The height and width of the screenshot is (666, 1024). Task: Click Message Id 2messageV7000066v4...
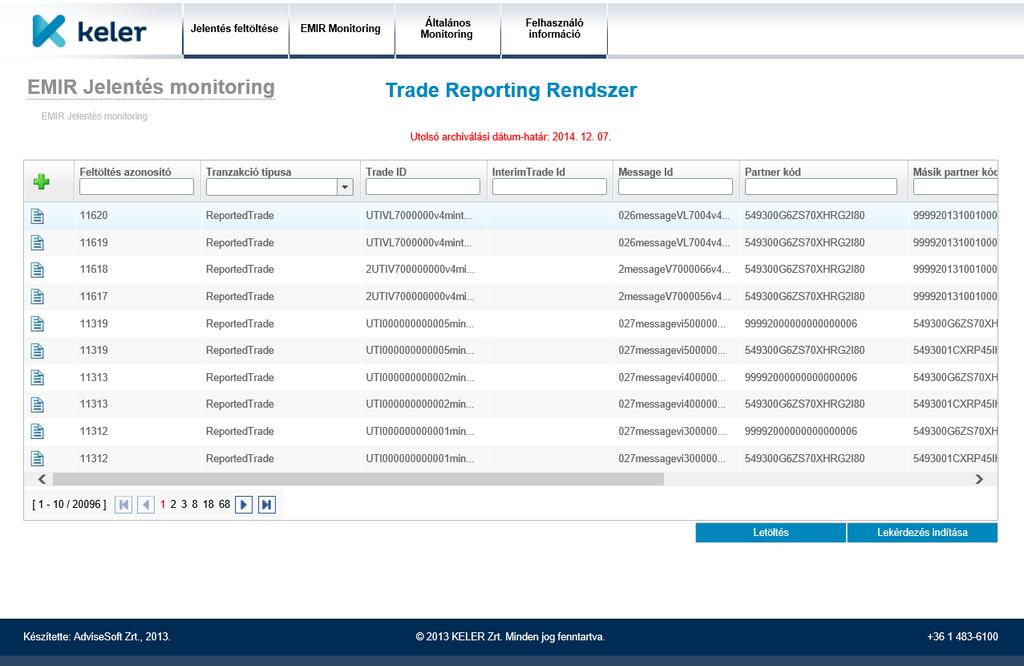[675, 270]
